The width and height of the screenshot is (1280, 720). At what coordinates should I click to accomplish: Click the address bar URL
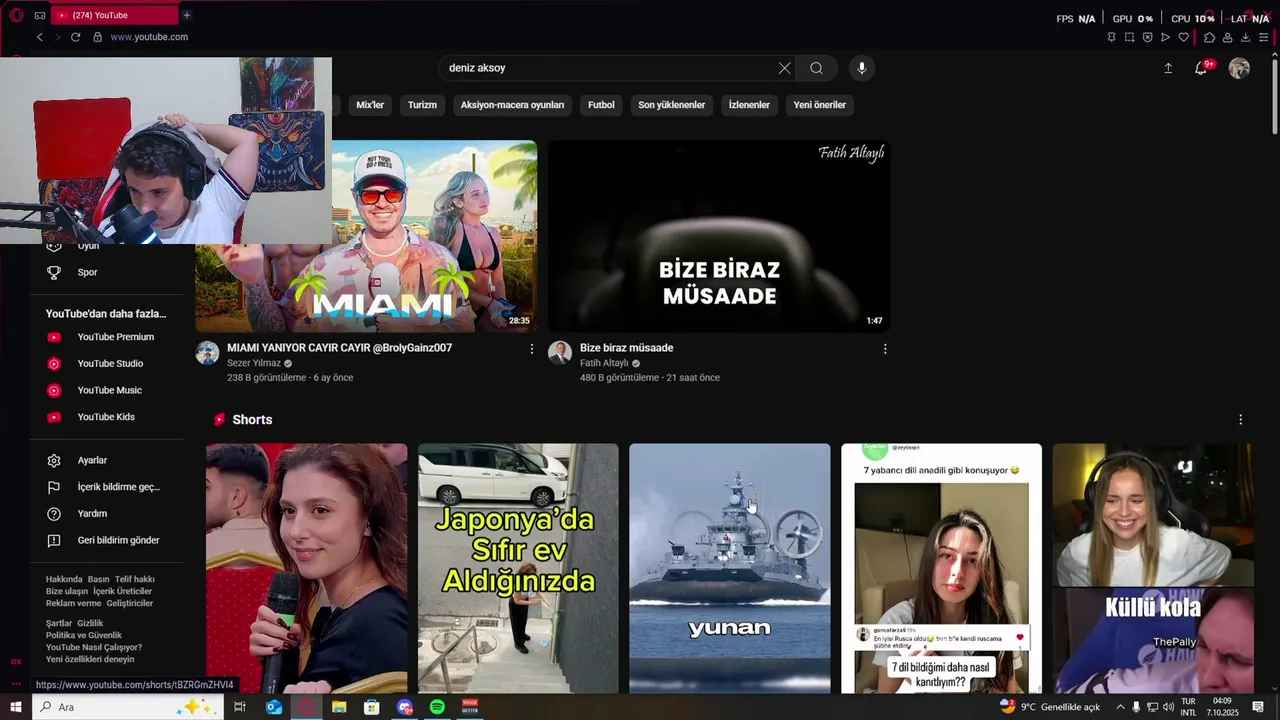149,37
